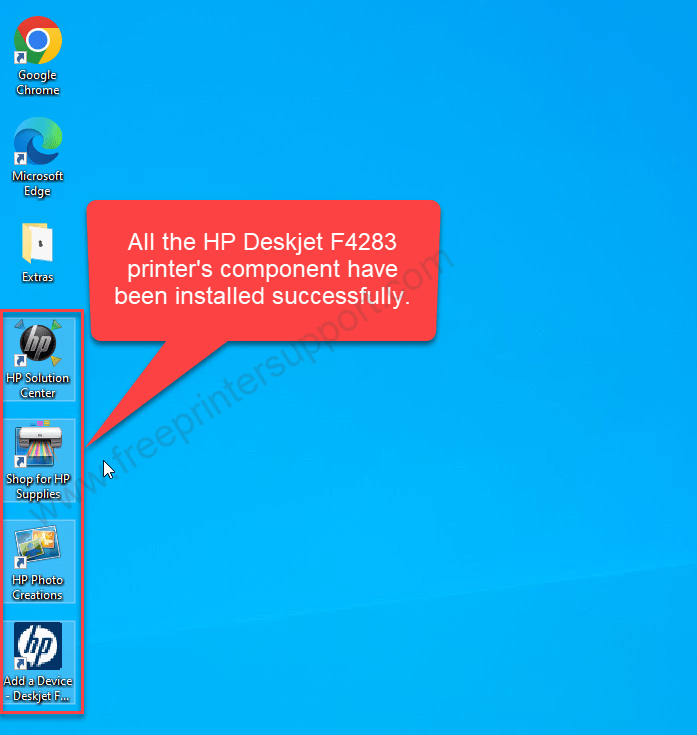Click the Shop for HP Supplies shortcut
Screen dimensions: 697x735
click(38, 444)
